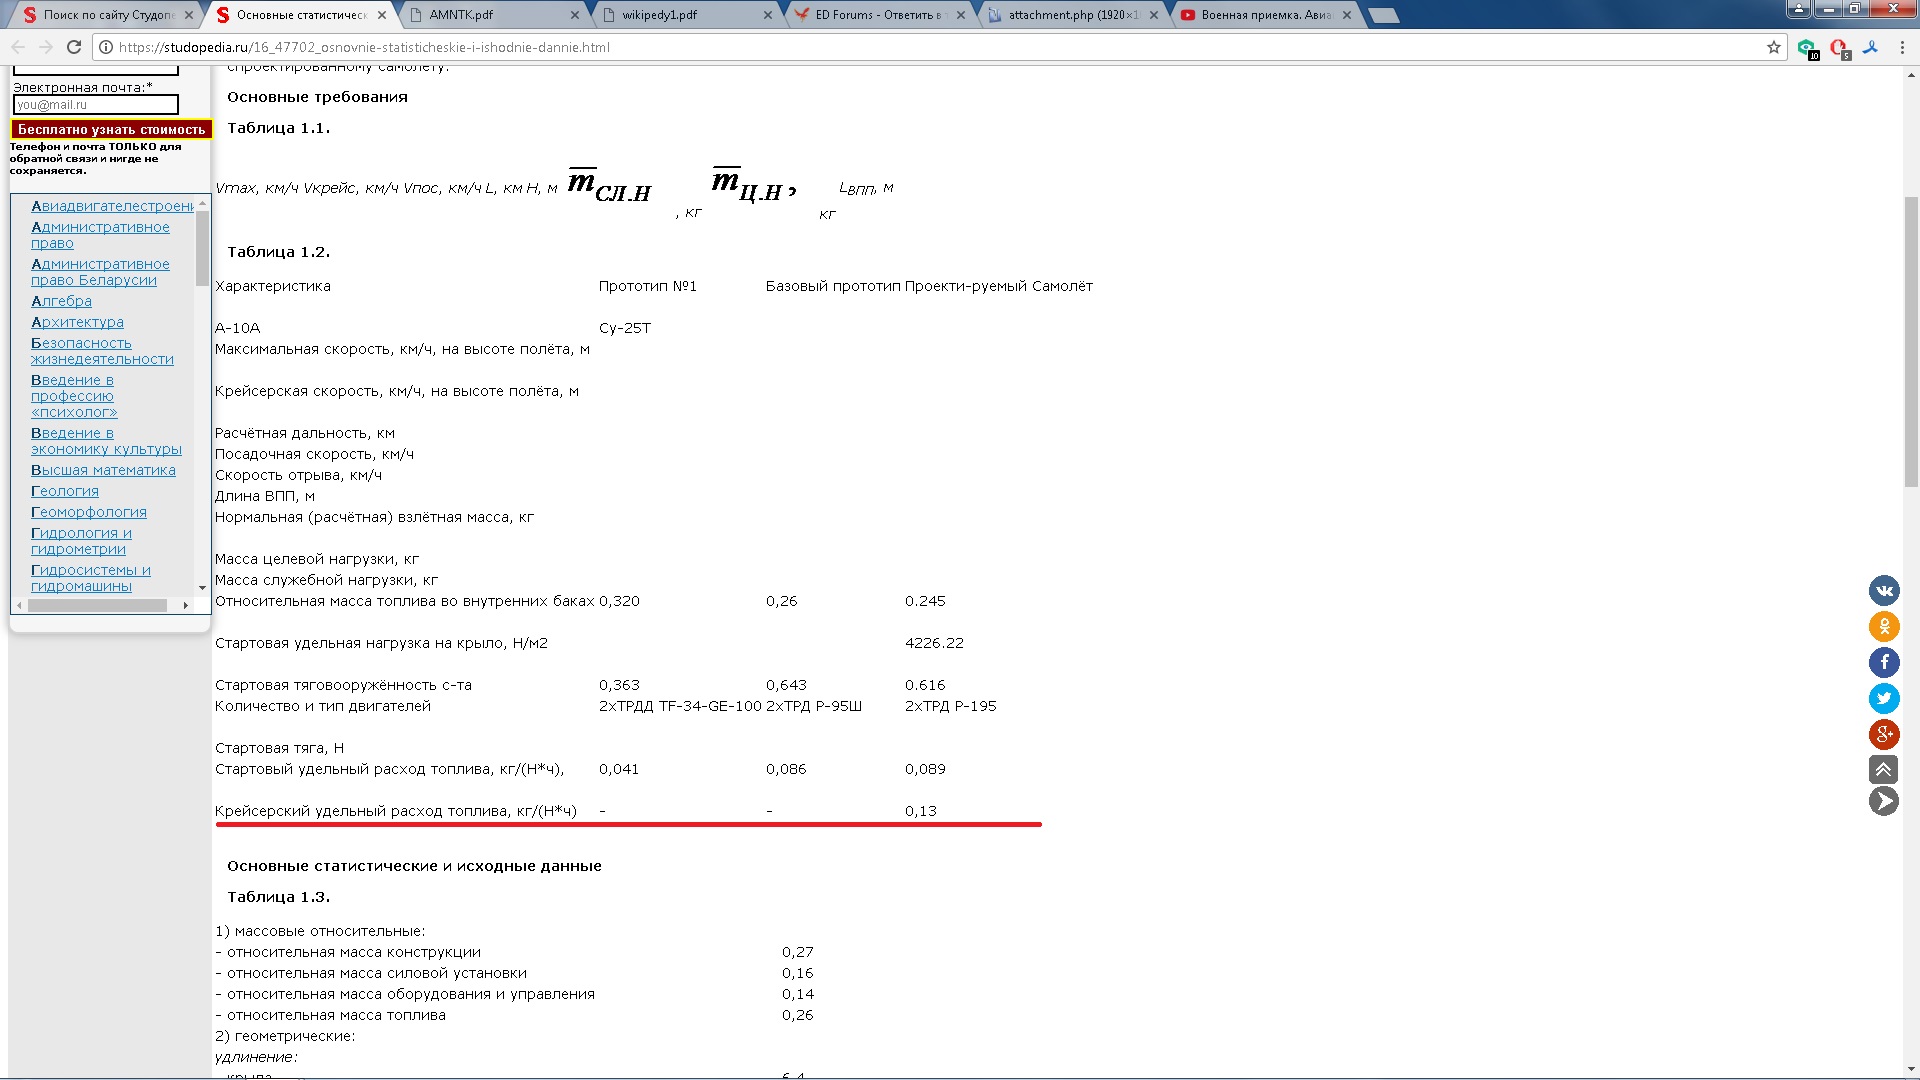Click the address bar URL
The height and width of the screenshot is (1080, 1920).
coord(364,47)
